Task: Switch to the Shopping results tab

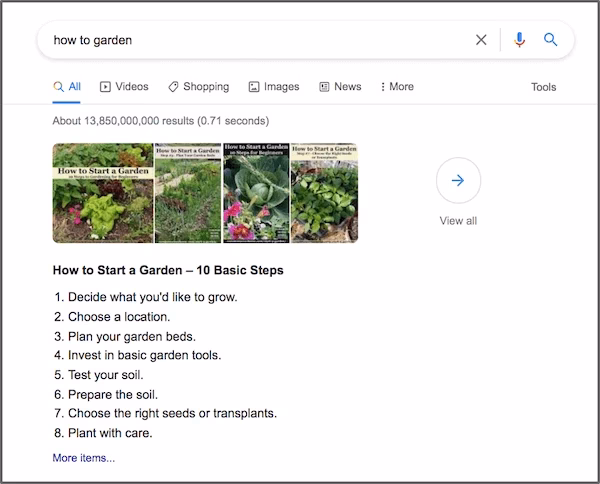Action: point(198,87)
